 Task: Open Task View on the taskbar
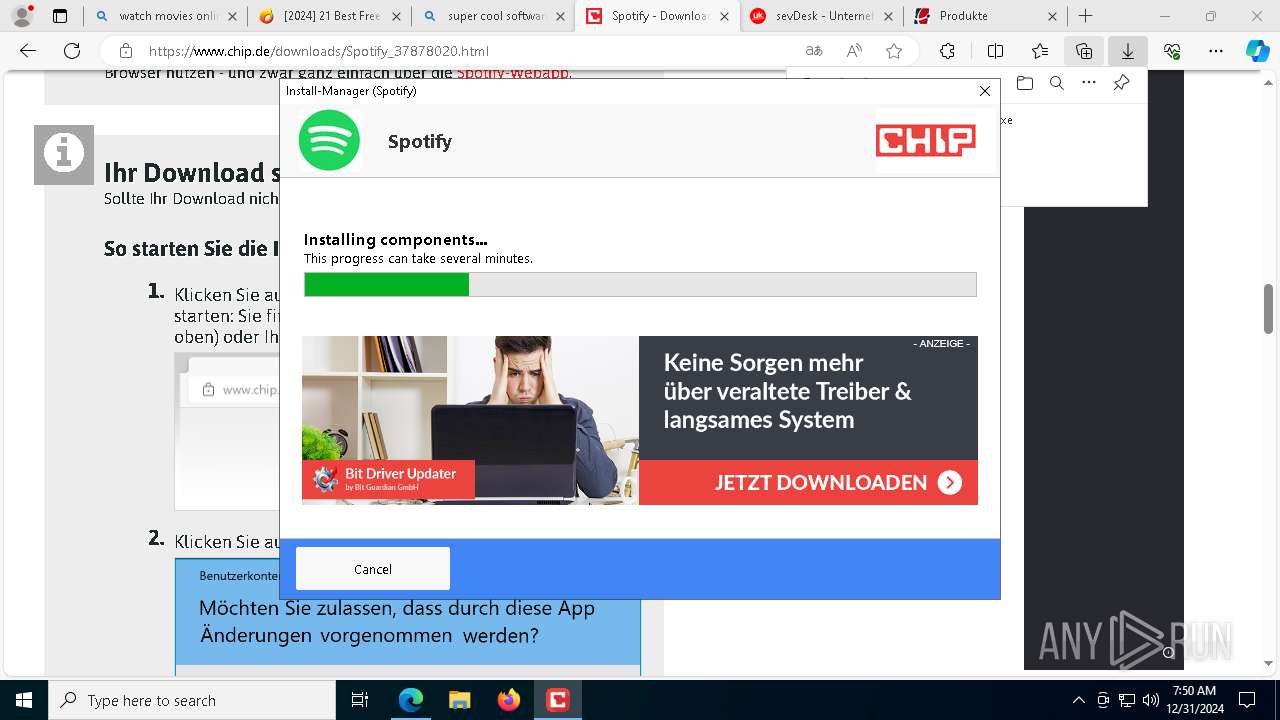(x=360, y=700)
